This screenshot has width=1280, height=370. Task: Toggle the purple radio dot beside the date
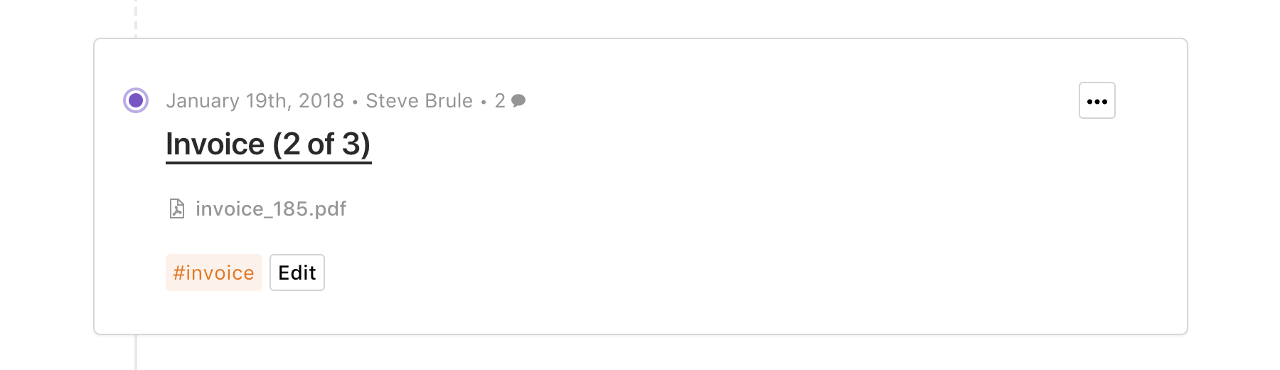pyautogui.click(x=136, y=100)
